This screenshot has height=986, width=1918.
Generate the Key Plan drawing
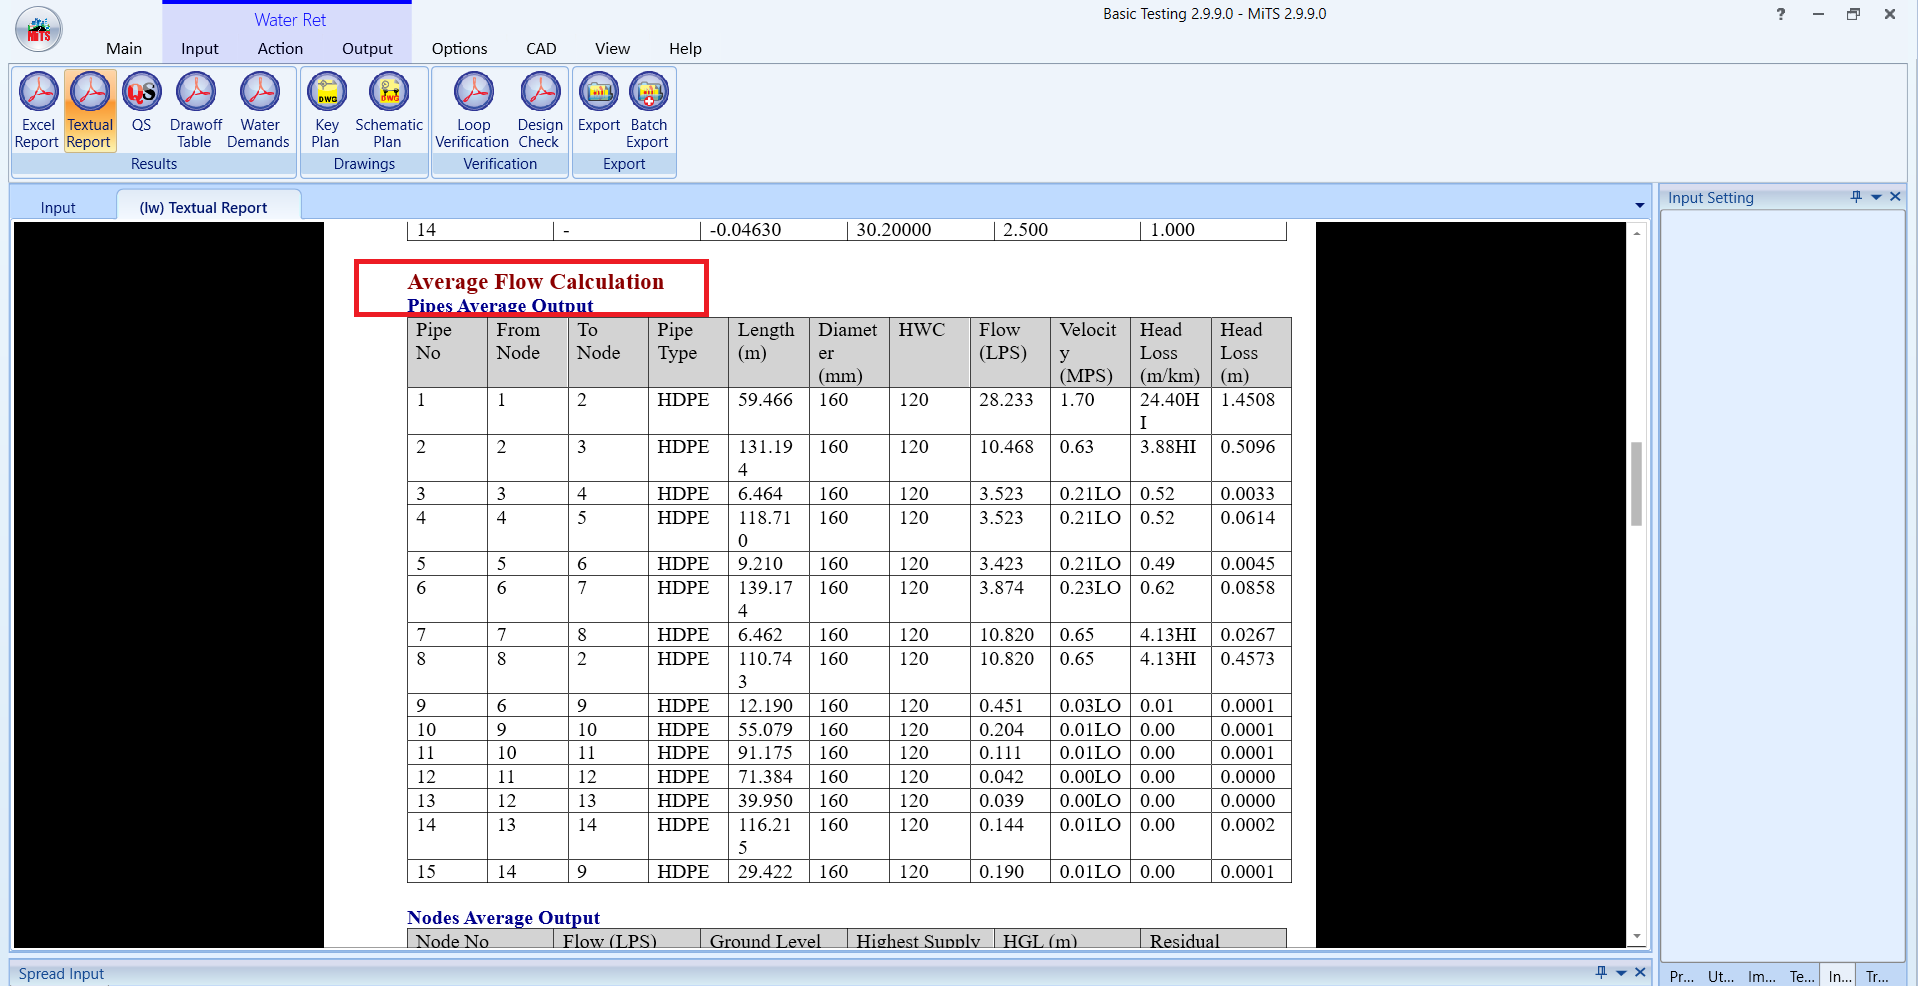coord(326,111)
